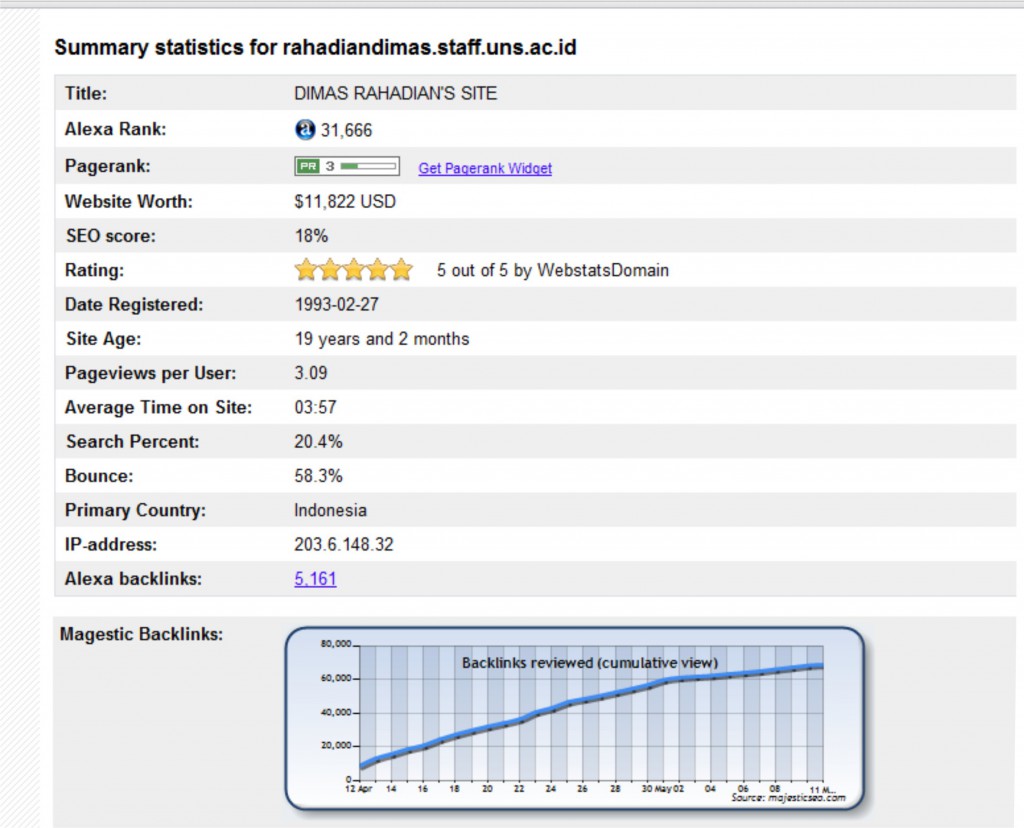
Task: Click the Date Registered: row label
Action: [134, 304]
